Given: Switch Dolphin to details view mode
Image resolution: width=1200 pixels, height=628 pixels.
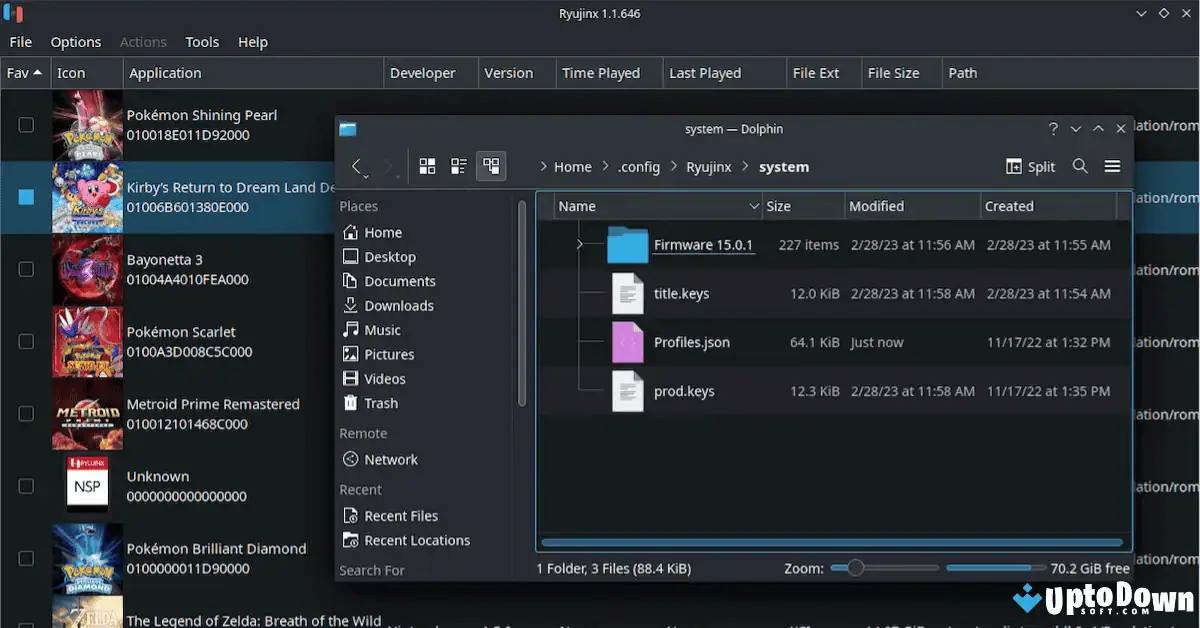Looking at the screenshot, I should pyautogui.click(x=459, y=166).
